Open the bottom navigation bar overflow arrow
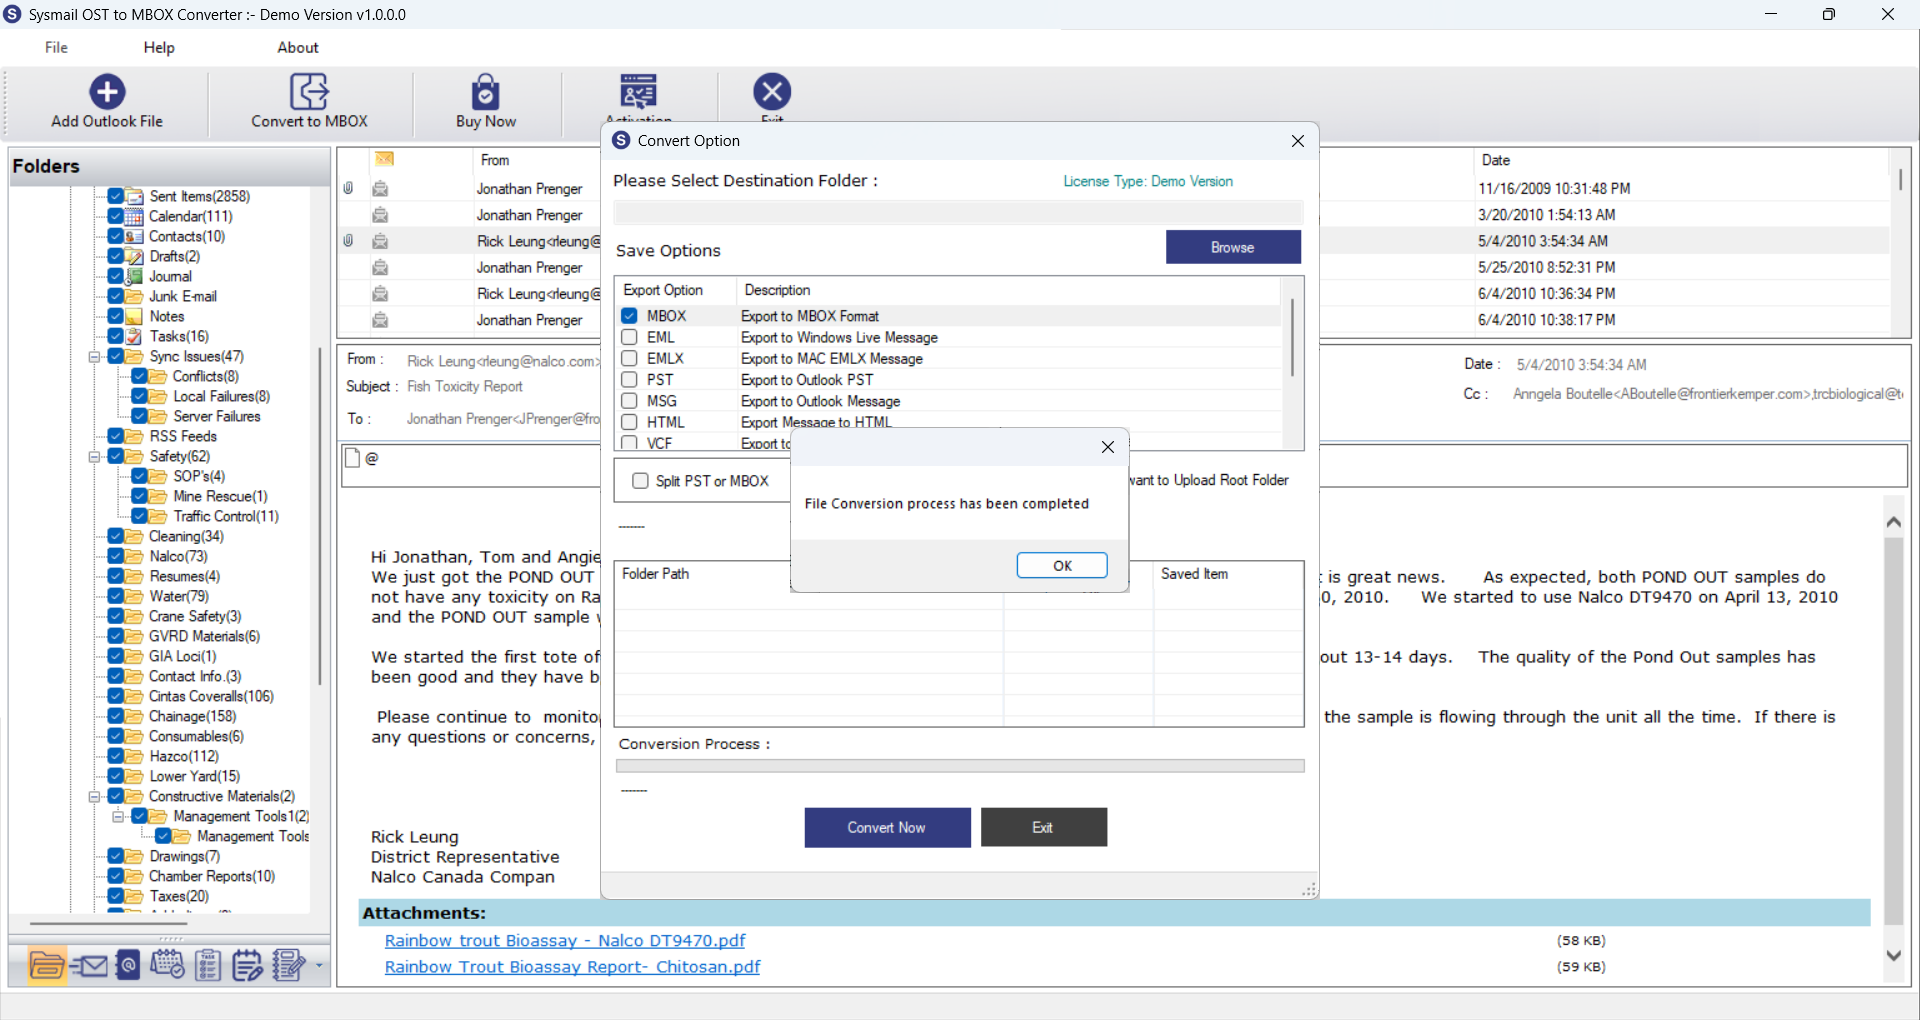The width and height of the screenshot is (1920, 1020). click(319, 966)
